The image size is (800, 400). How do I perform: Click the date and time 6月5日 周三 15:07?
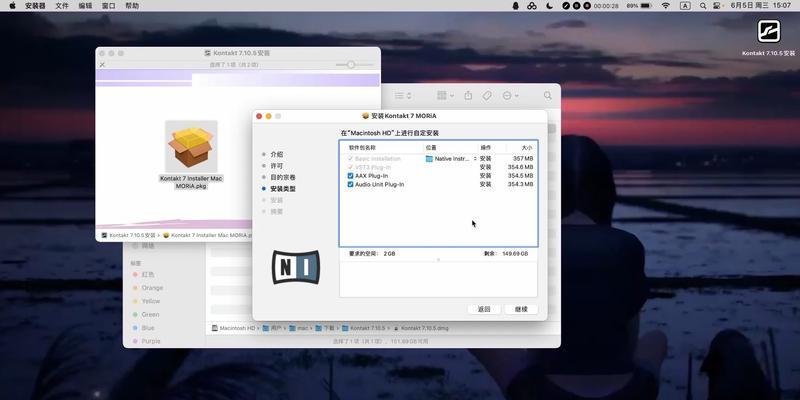point(761,6)
